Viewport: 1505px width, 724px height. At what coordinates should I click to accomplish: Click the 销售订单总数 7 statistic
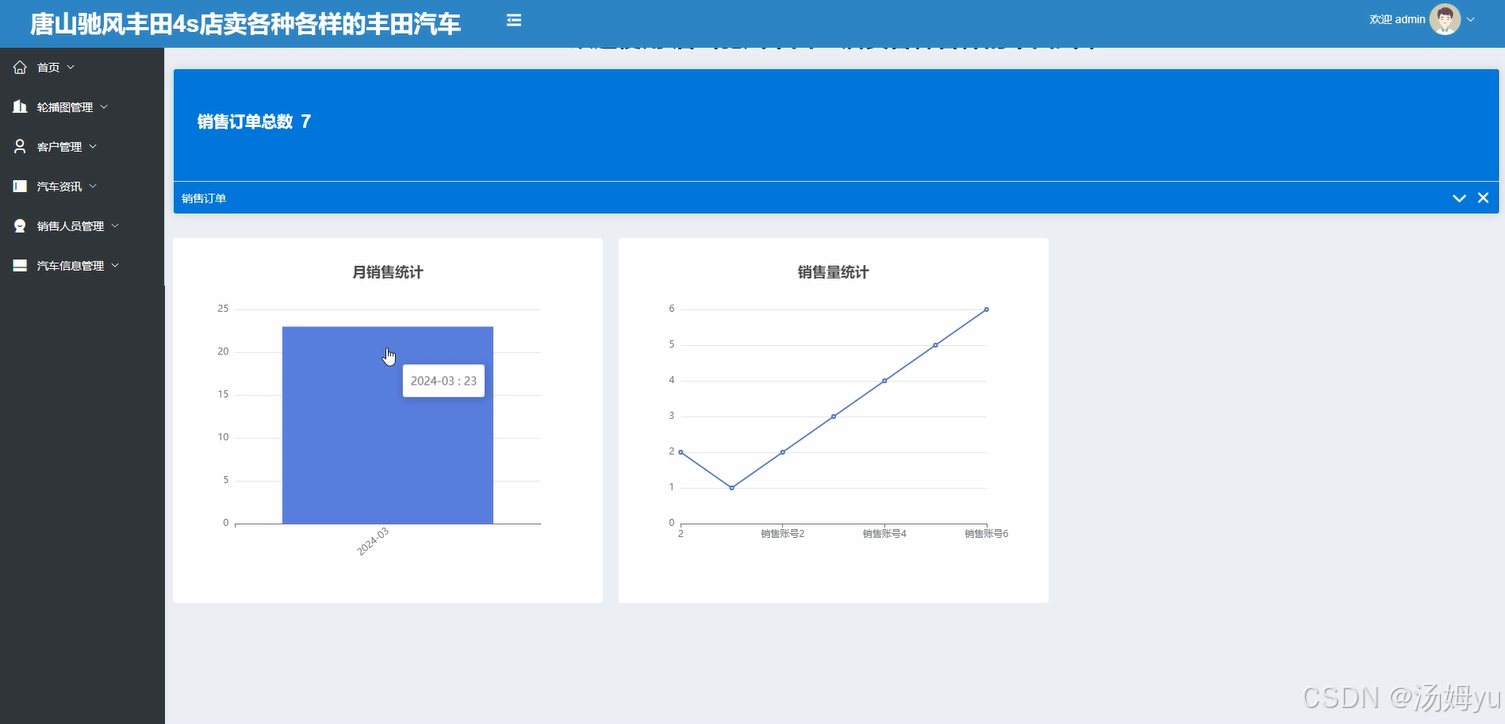254,121
